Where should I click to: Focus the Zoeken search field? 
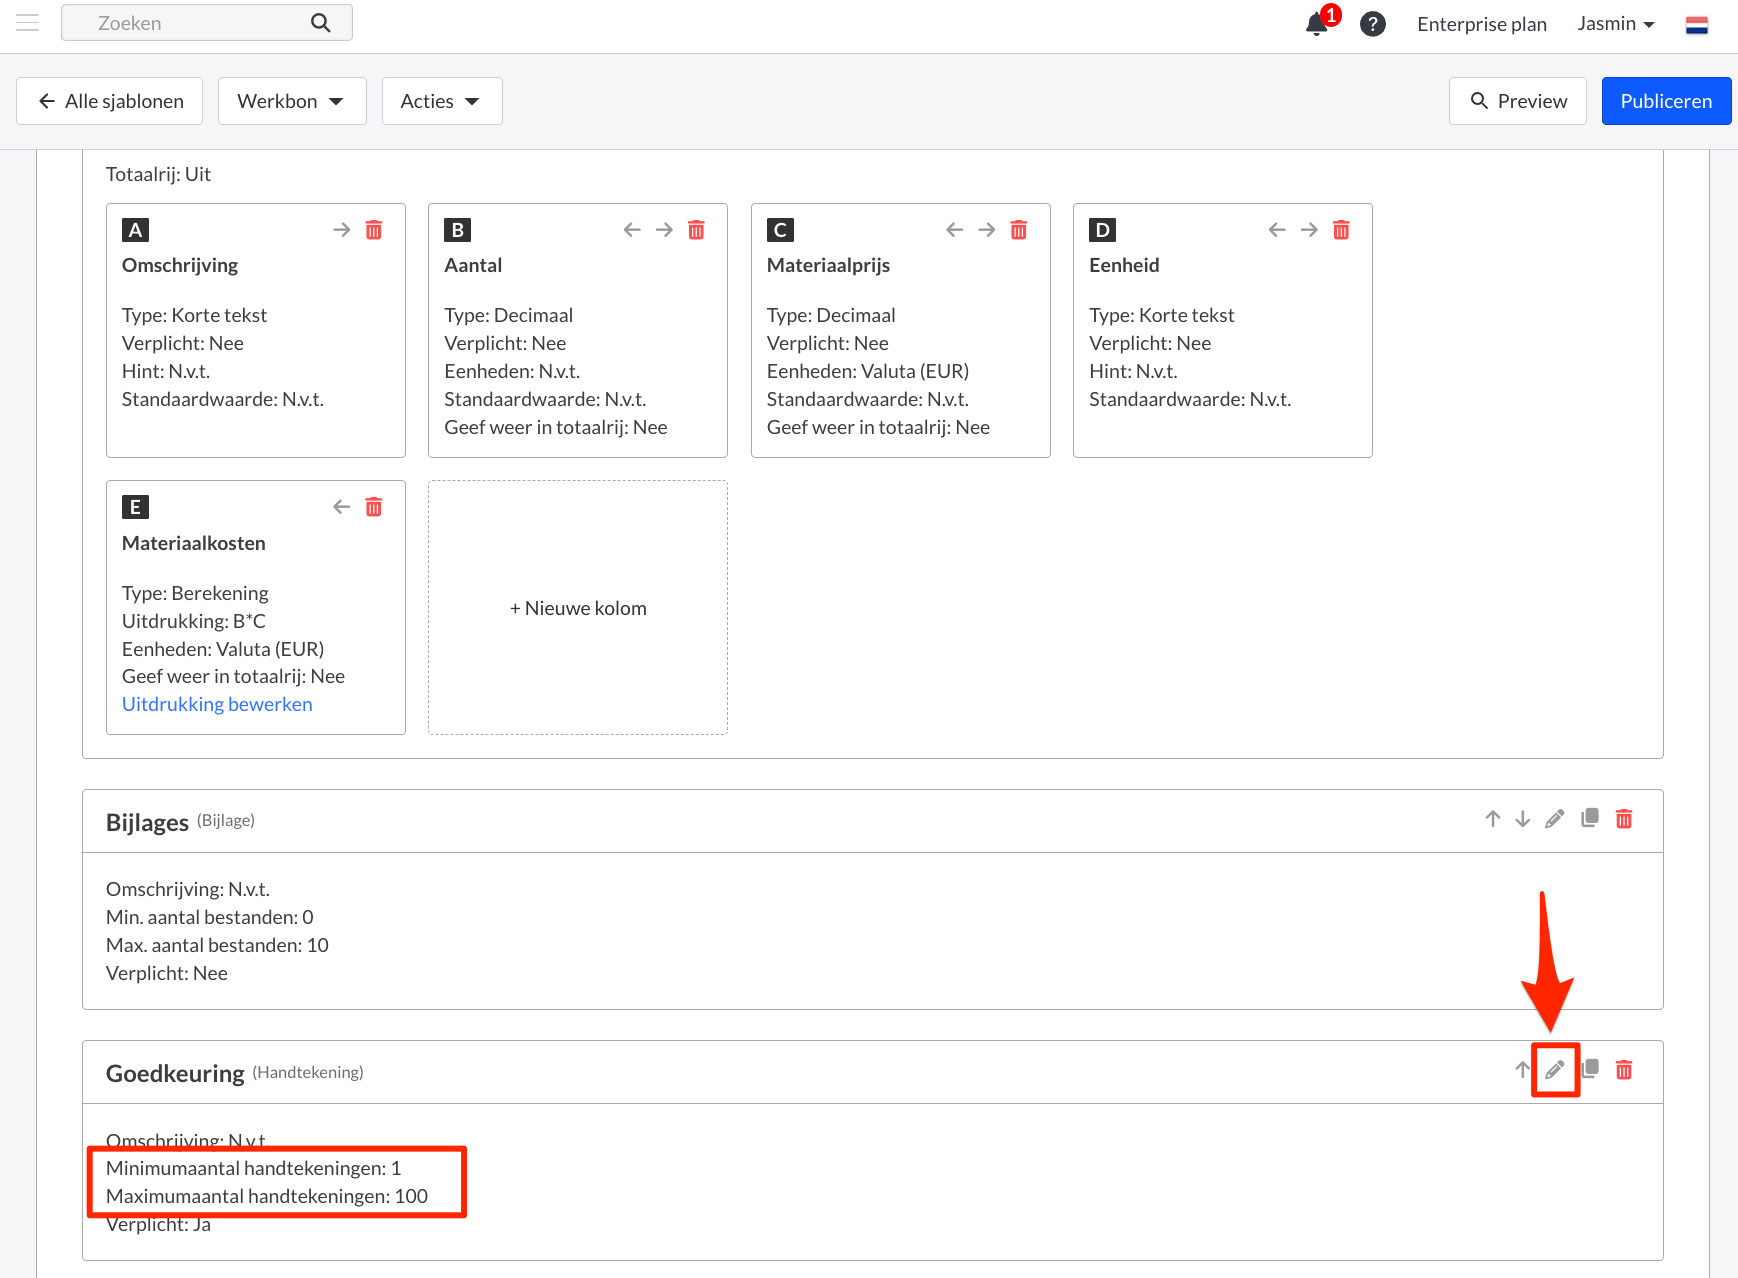[207, 22]
